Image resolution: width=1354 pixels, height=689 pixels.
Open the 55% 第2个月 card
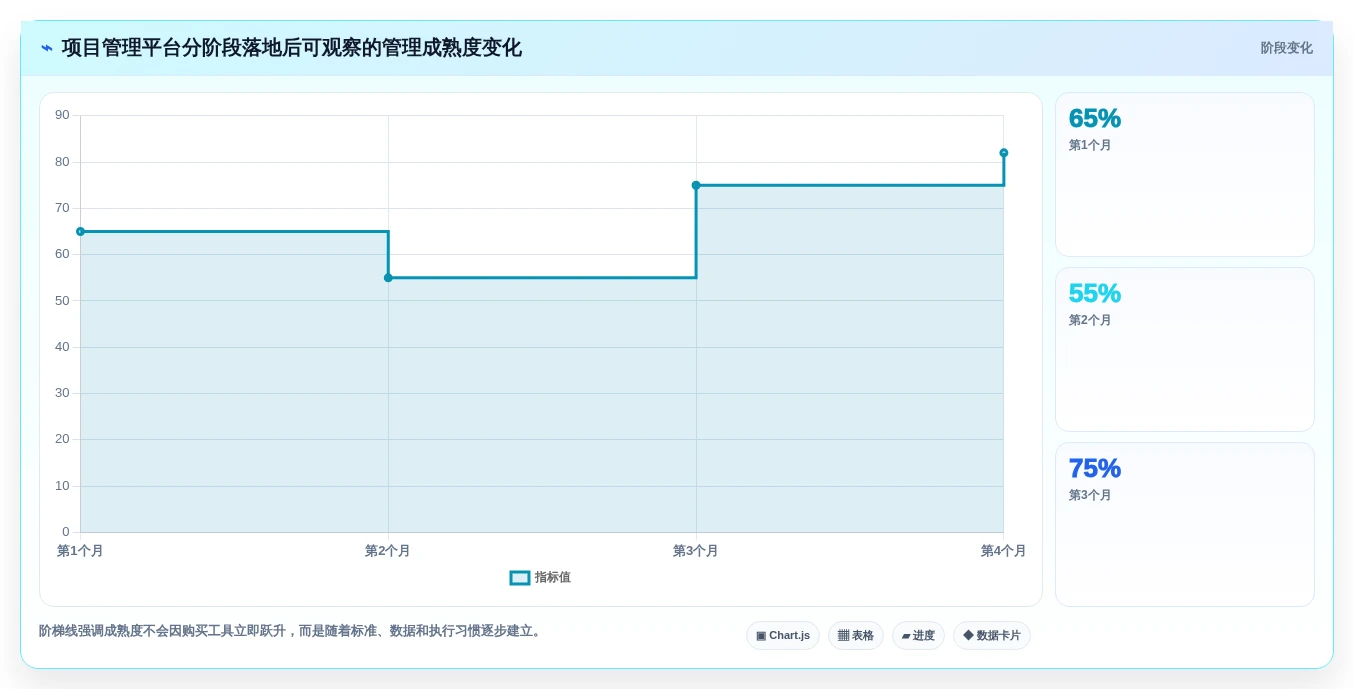[1185, 350]
